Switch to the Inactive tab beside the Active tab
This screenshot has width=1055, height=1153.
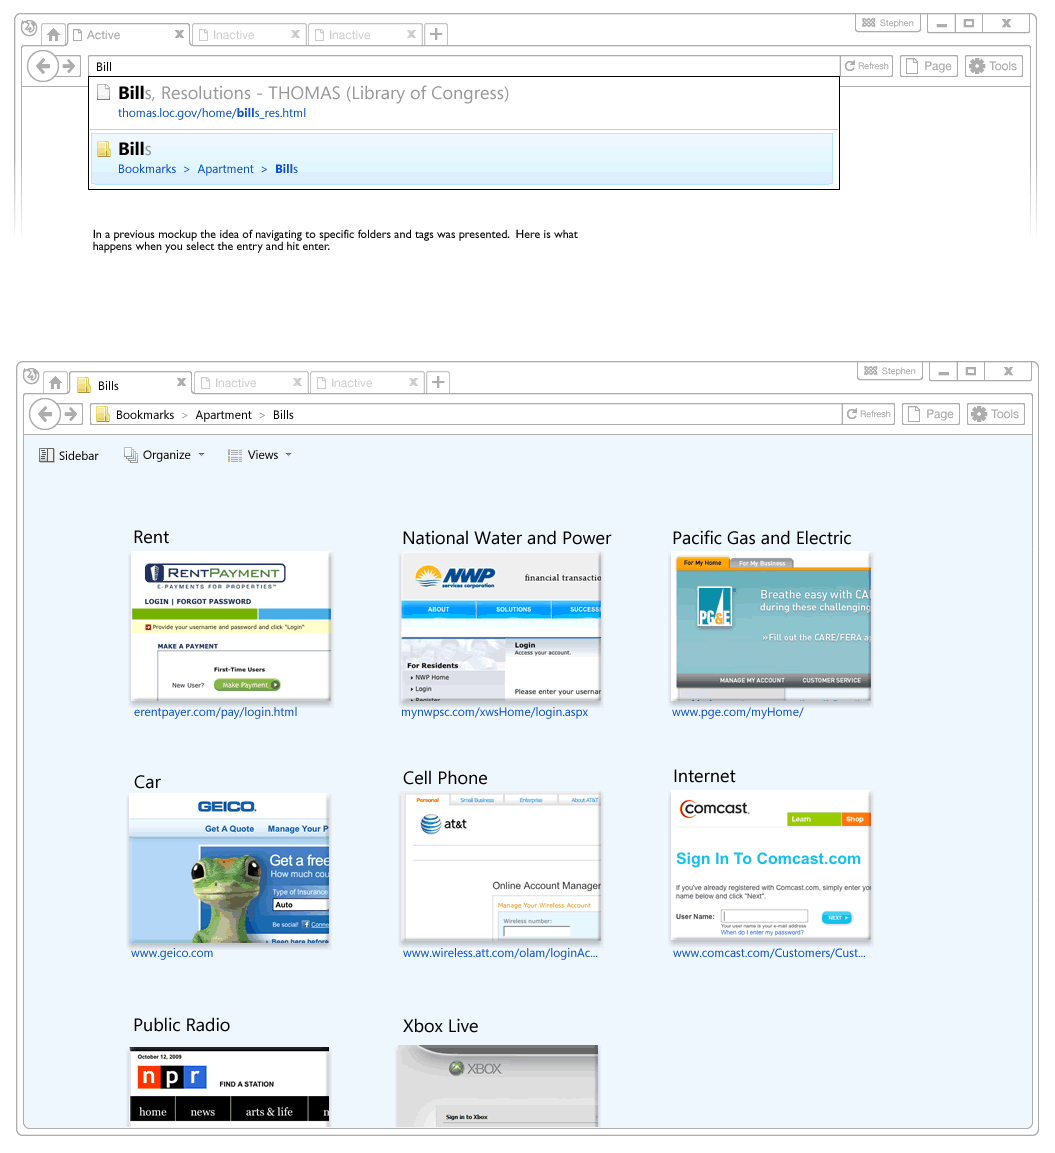[248, 35]
